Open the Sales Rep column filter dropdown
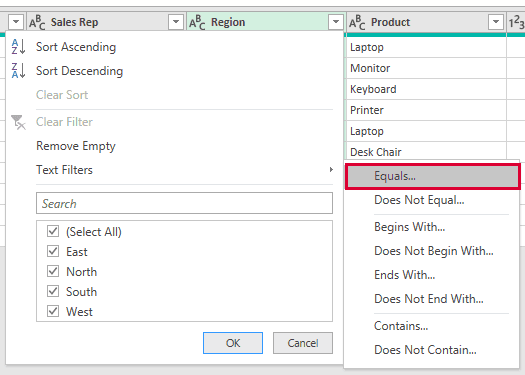The image size is (525, 375). pyautogui.click(x=176, y=22)
